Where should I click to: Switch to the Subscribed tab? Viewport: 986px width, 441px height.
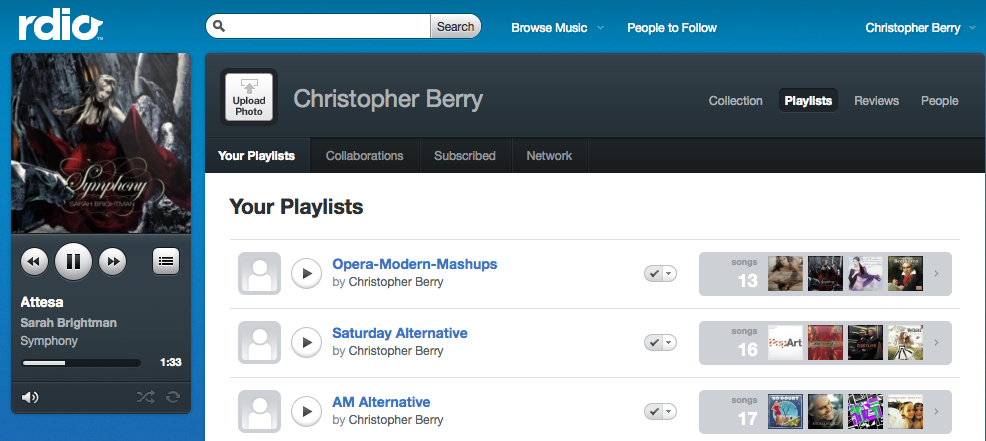(x=465, y=156)
